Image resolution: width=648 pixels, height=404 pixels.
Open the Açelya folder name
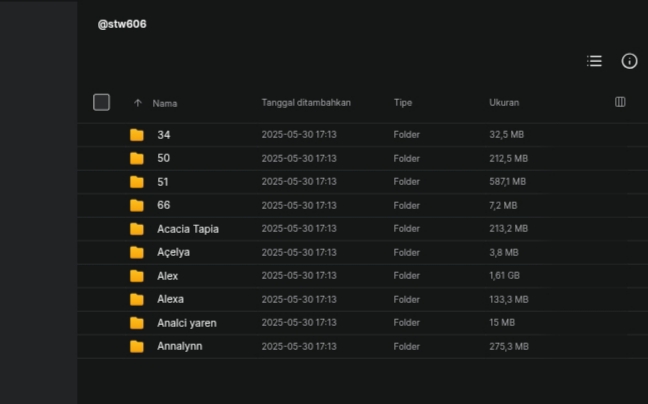[x=174, y=252]
